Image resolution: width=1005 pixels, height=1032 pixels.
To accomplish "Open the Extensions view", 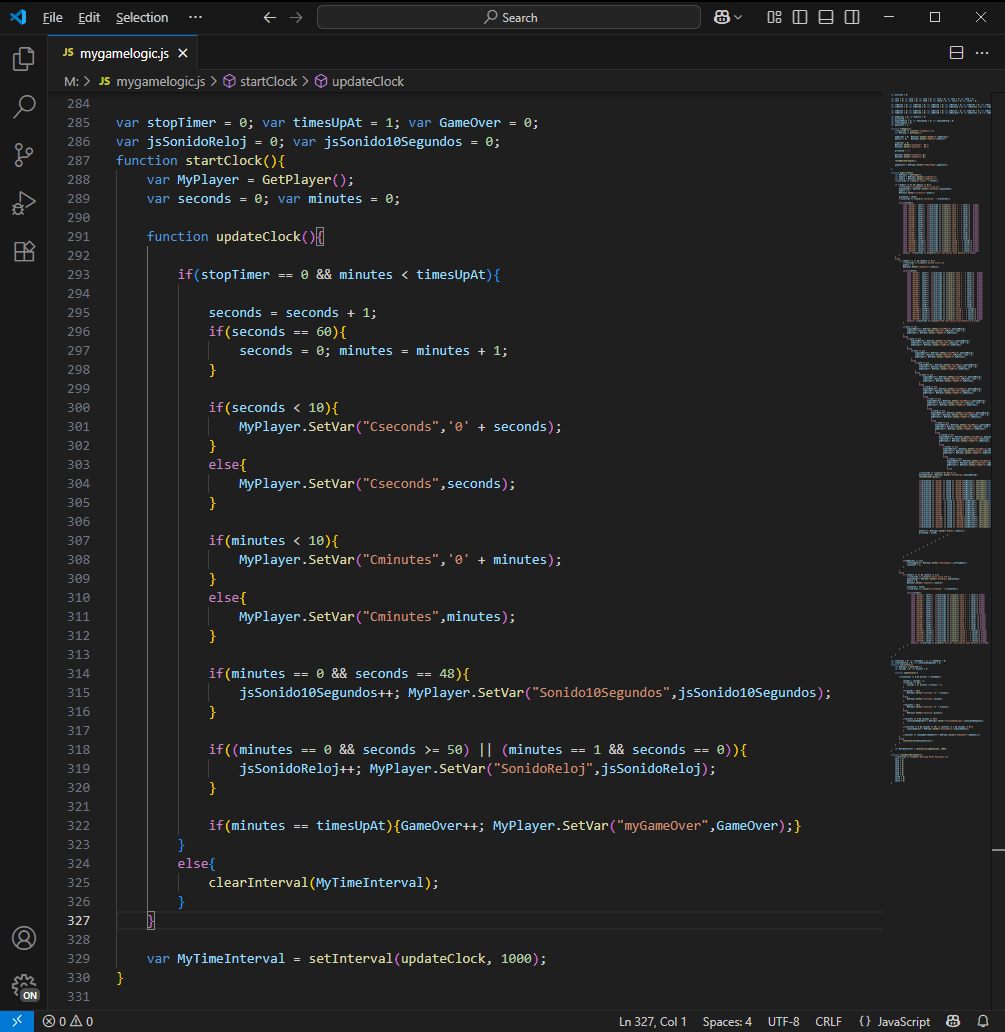I will [24, 251].
